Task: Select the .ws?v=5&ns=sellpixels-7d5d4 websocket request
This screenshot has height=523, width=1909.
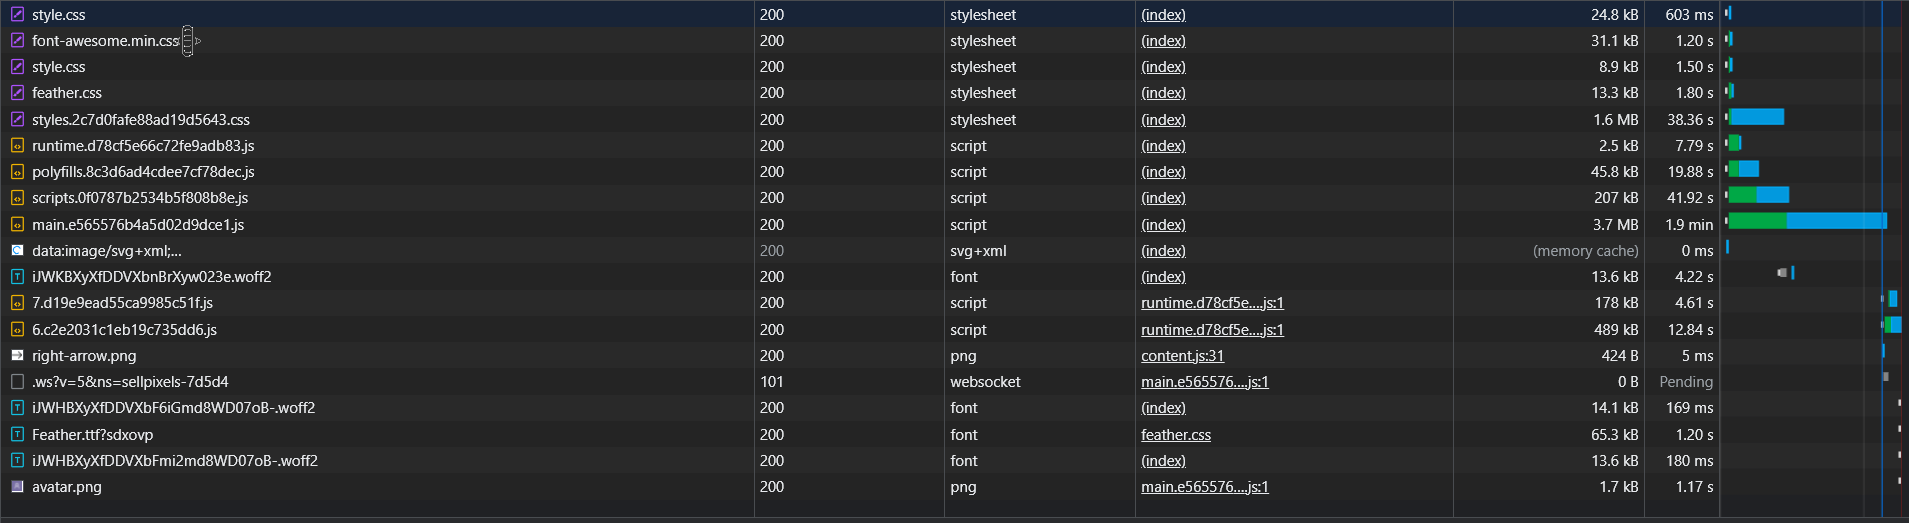Action: [130, 382]
